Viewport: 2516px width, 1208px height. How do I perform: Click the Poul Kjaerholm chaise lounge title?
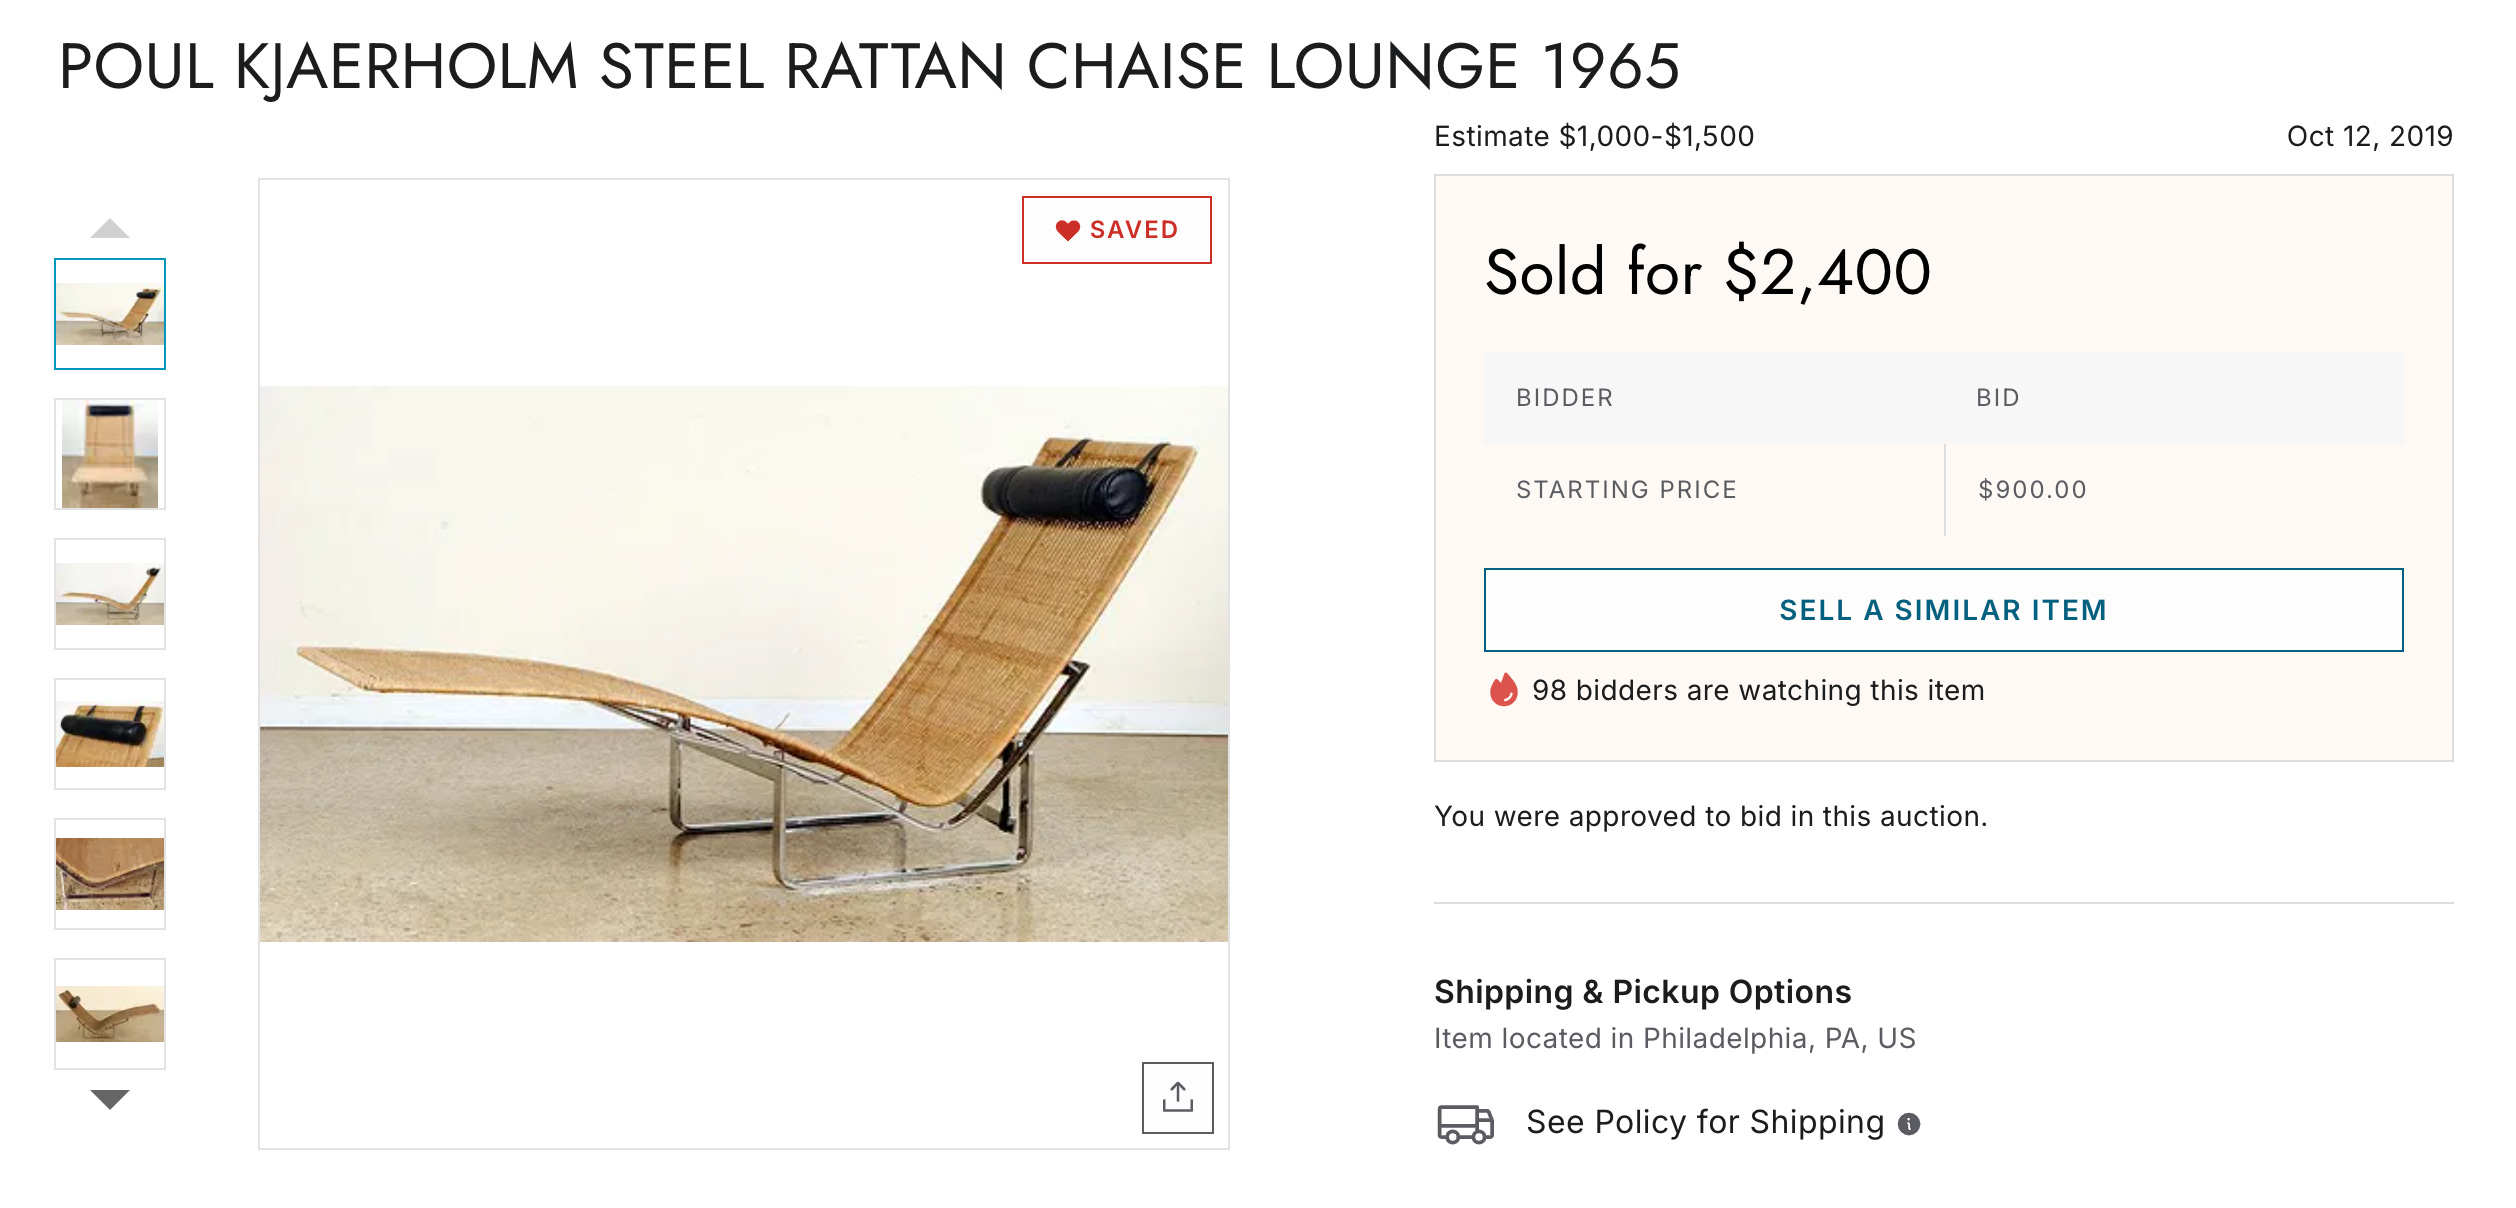869,67
